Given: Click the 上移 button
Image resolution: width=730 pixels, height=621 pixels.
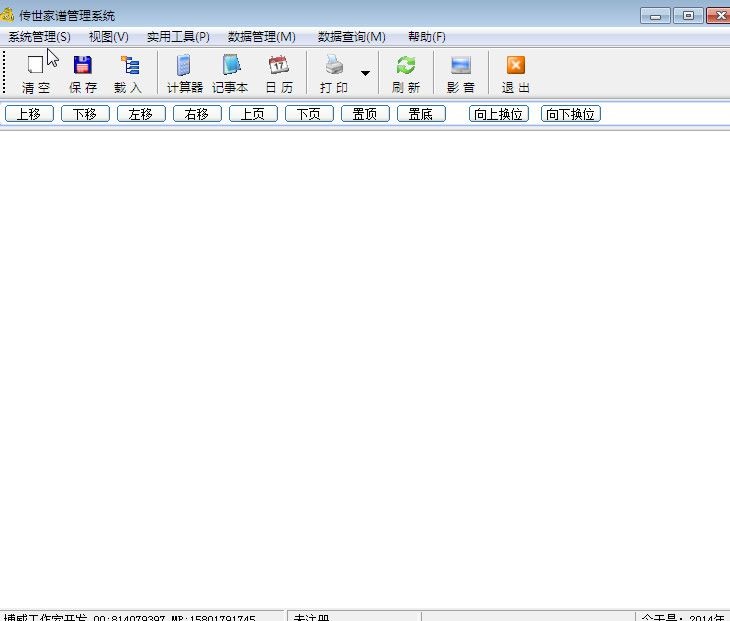Looking at the screenshot, I should coord(29,114).
